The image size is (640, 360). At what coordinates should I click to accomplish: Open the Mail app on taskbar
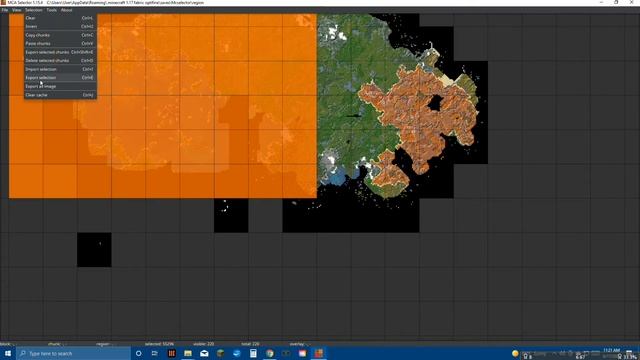(x=204, y=353)
